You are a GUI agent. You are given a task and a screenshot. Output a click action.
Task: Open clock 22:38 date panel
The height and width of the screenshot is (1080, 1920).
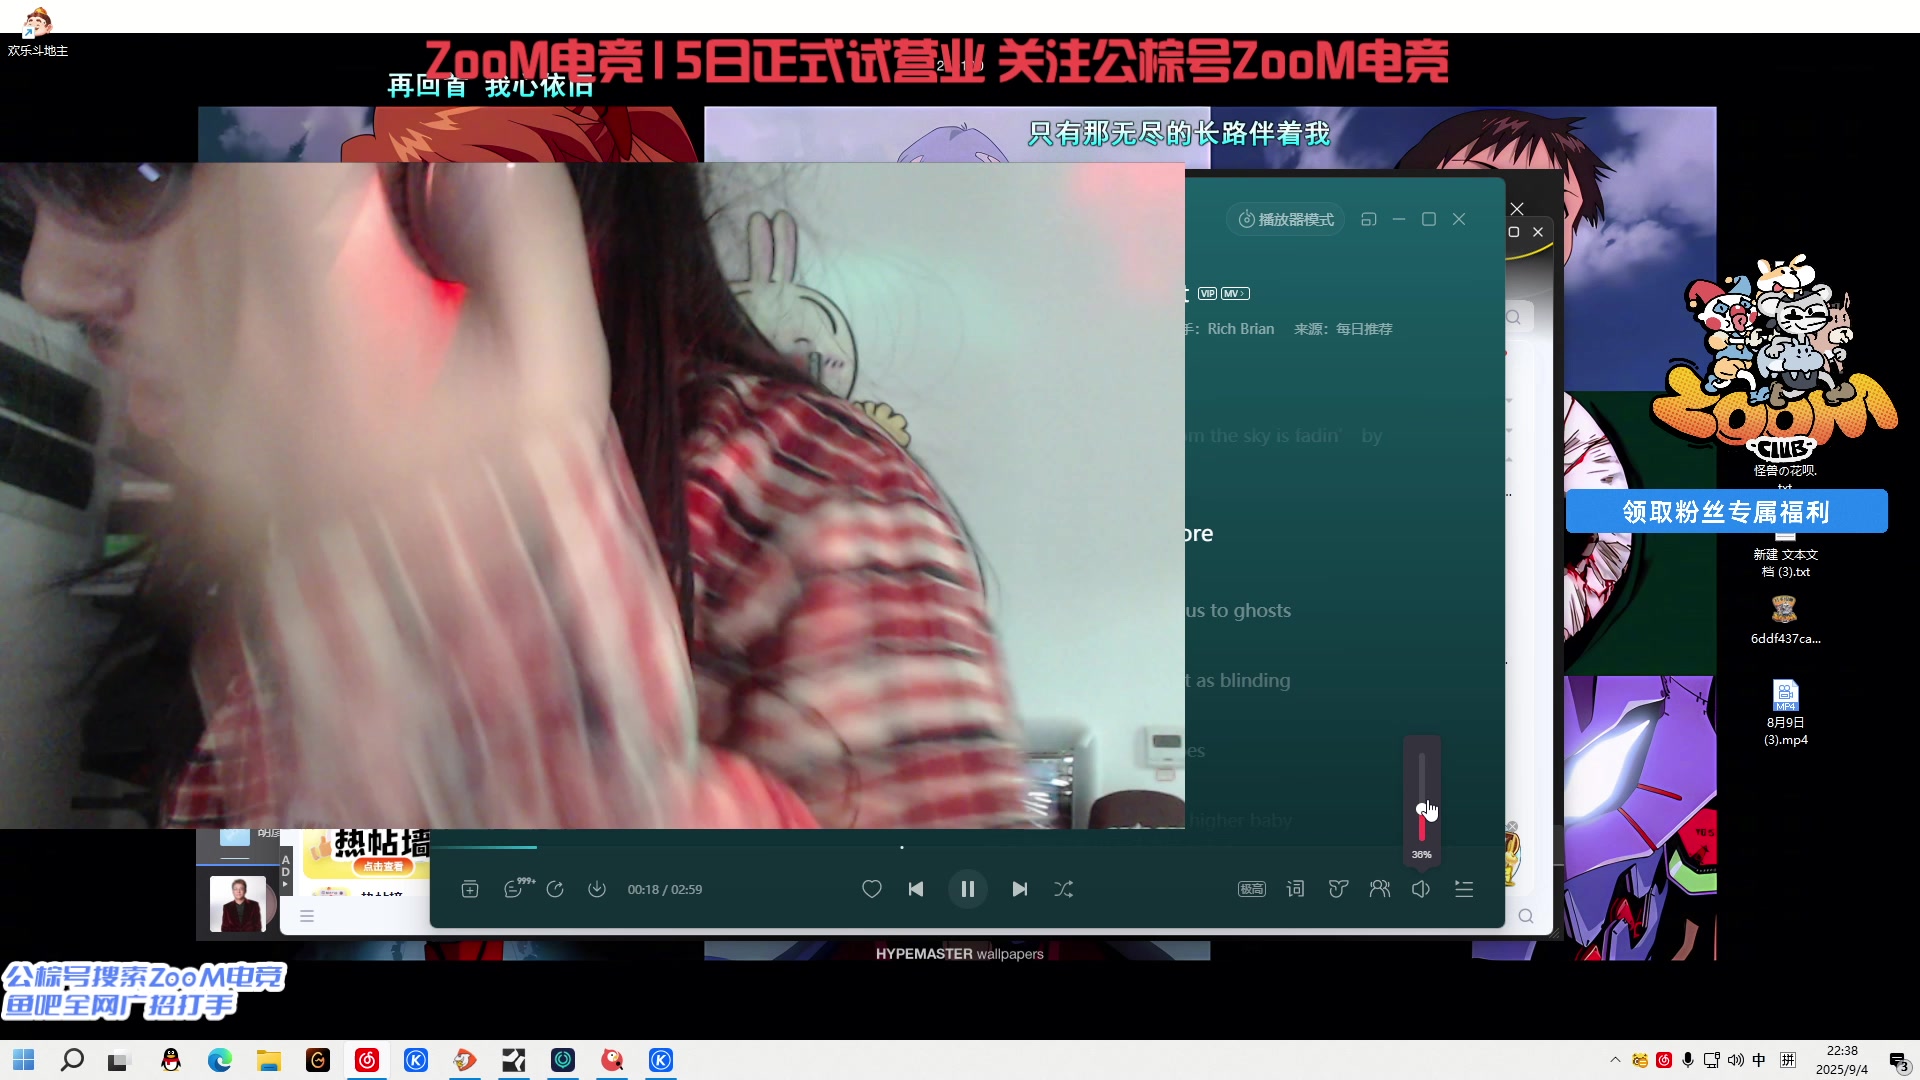tap(1842, 1060)
